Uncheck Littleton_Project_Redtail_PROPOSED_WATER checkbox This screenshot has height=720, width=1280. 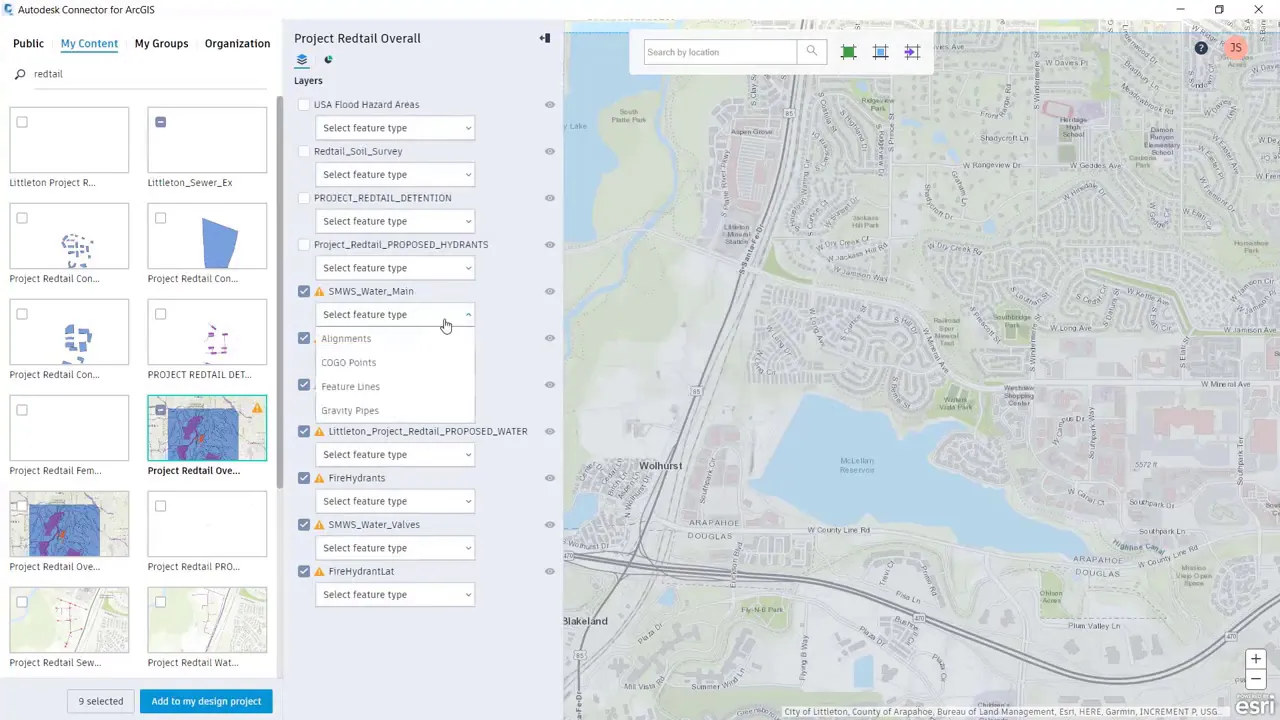point(304,432)
